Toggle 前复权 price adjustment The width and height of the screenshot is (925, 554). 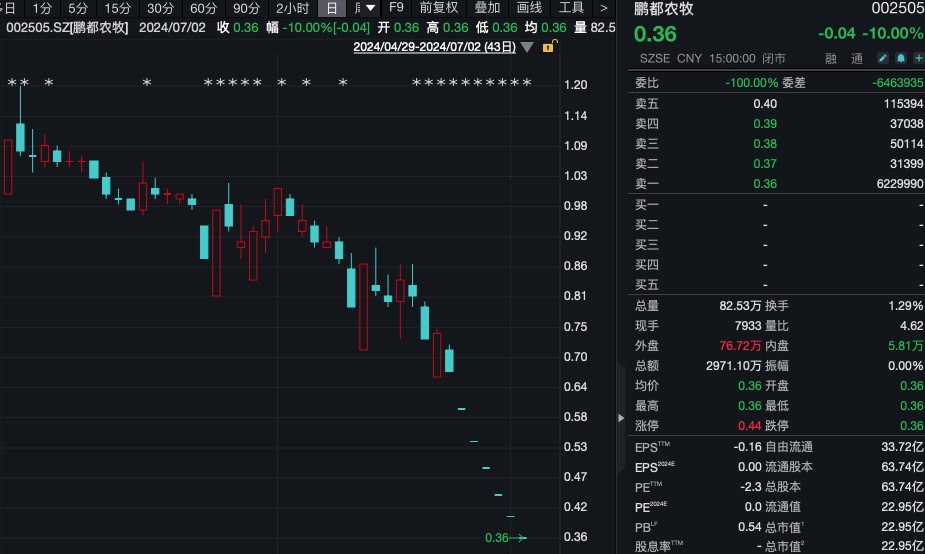(438, 8)
